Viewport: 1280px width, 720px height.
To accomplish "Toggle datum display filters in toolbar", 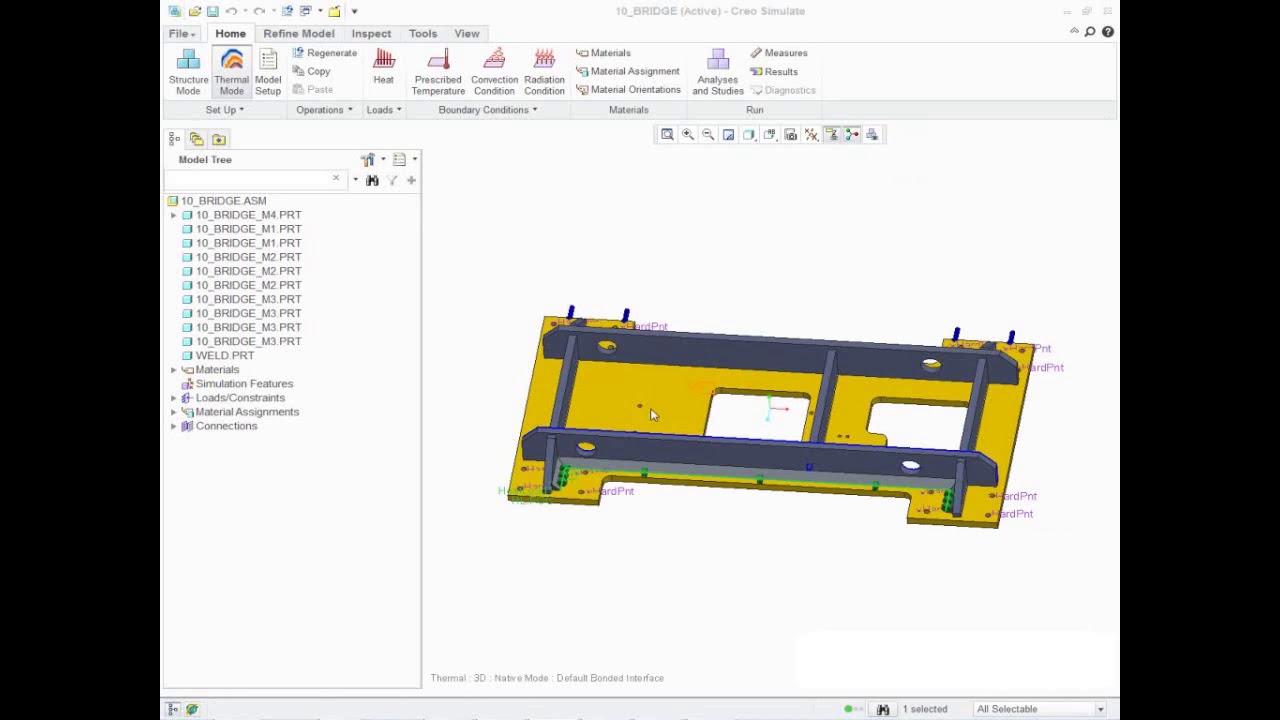I will point(811,135).
